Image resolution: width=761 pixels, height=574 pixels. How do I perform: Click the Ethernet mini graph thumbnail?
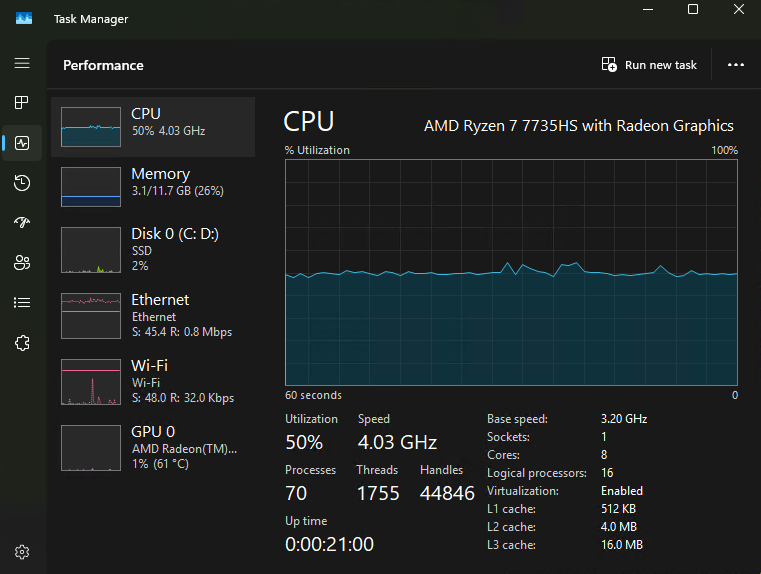91,316
